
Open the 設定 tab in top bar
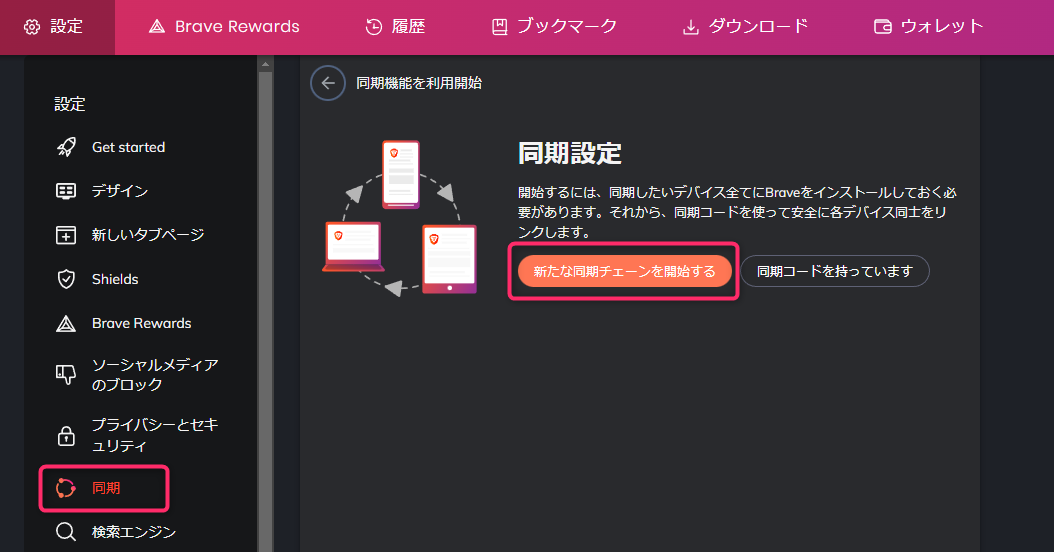(54, 27)
